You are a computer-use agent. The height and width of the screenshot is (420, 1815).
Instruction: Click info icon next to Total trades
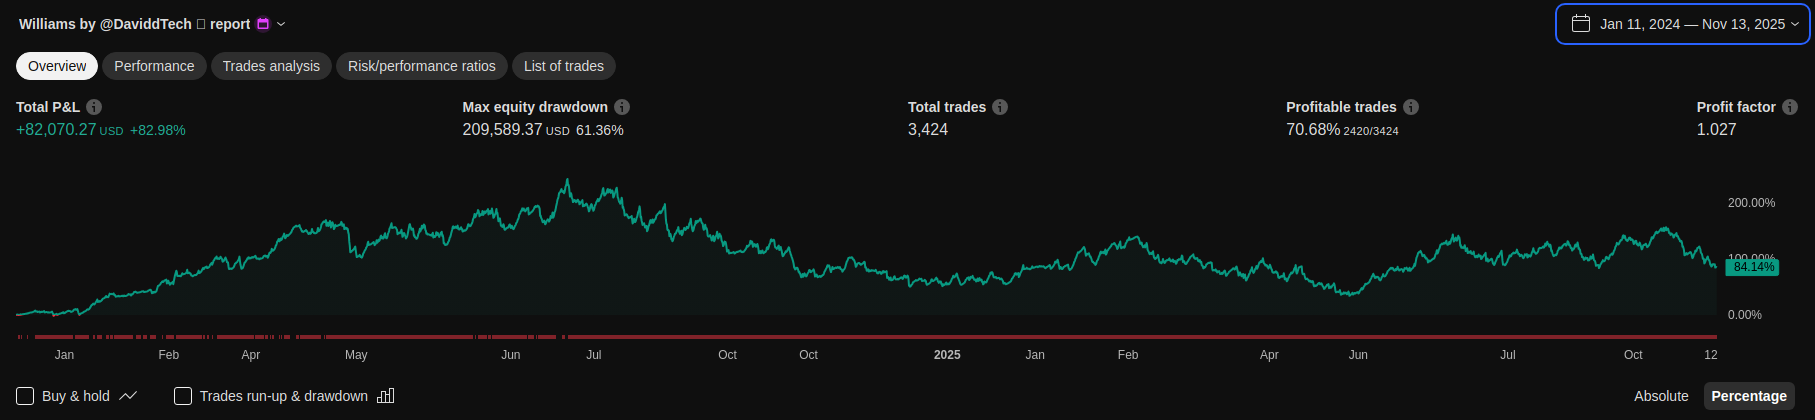(x=1000, y=107)
